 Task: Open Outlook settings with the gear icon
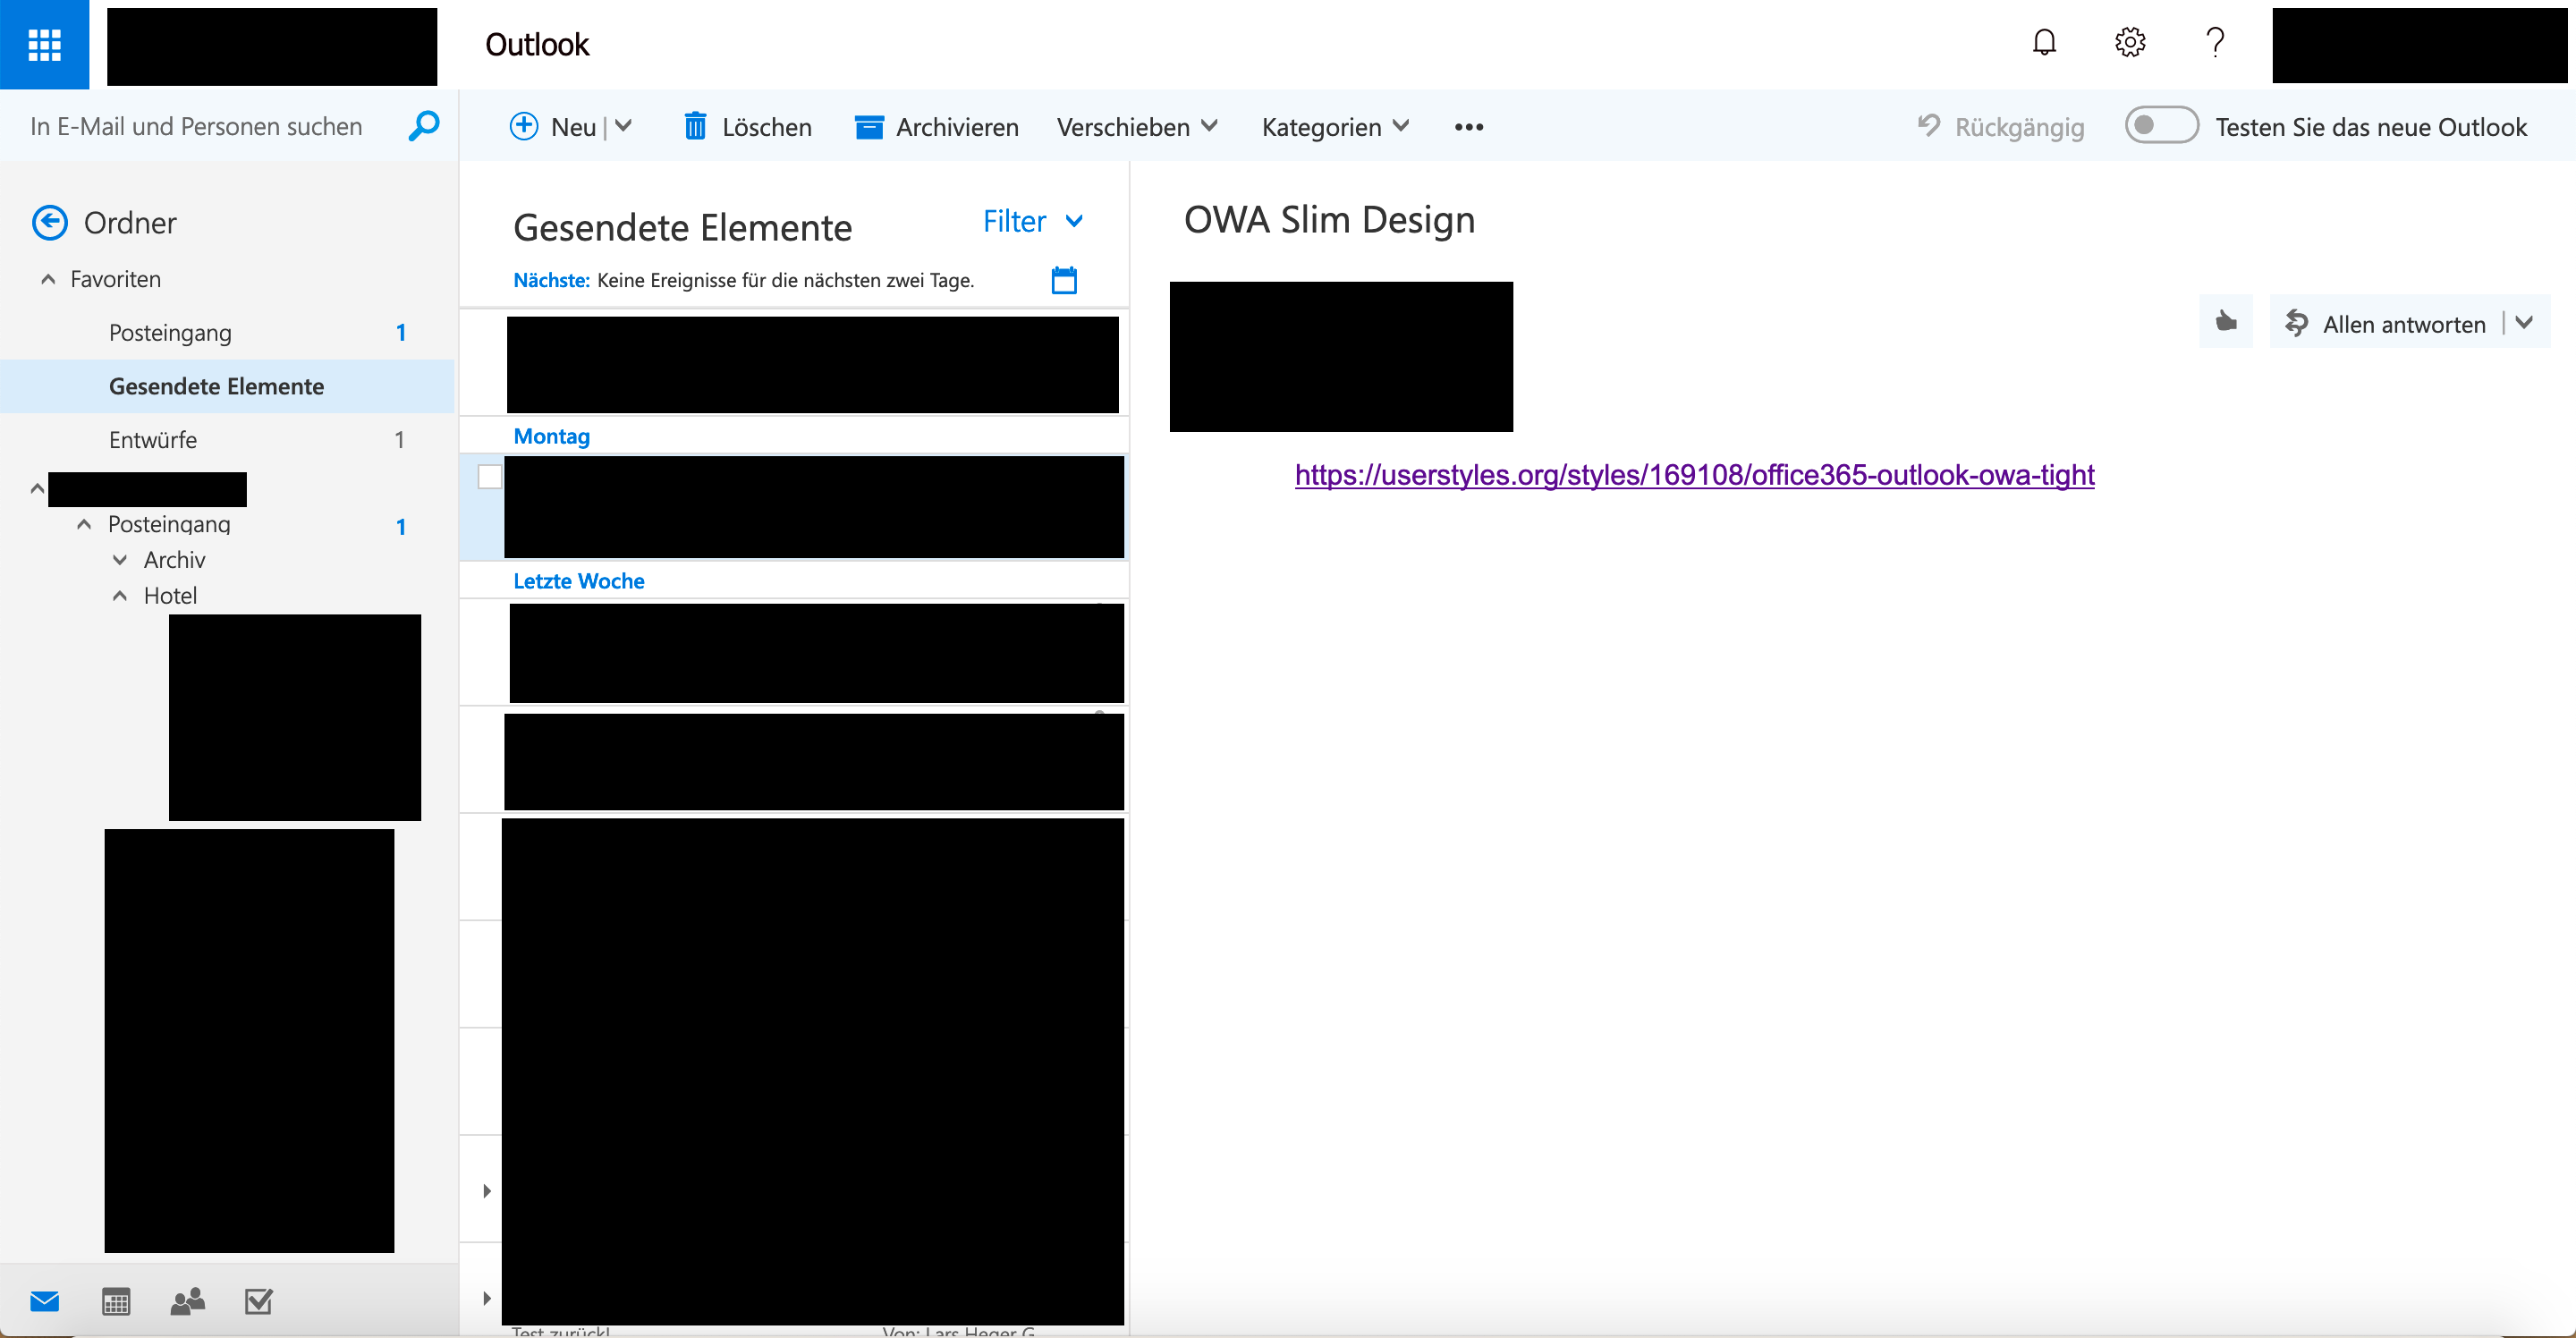(x=2130, y=42)
